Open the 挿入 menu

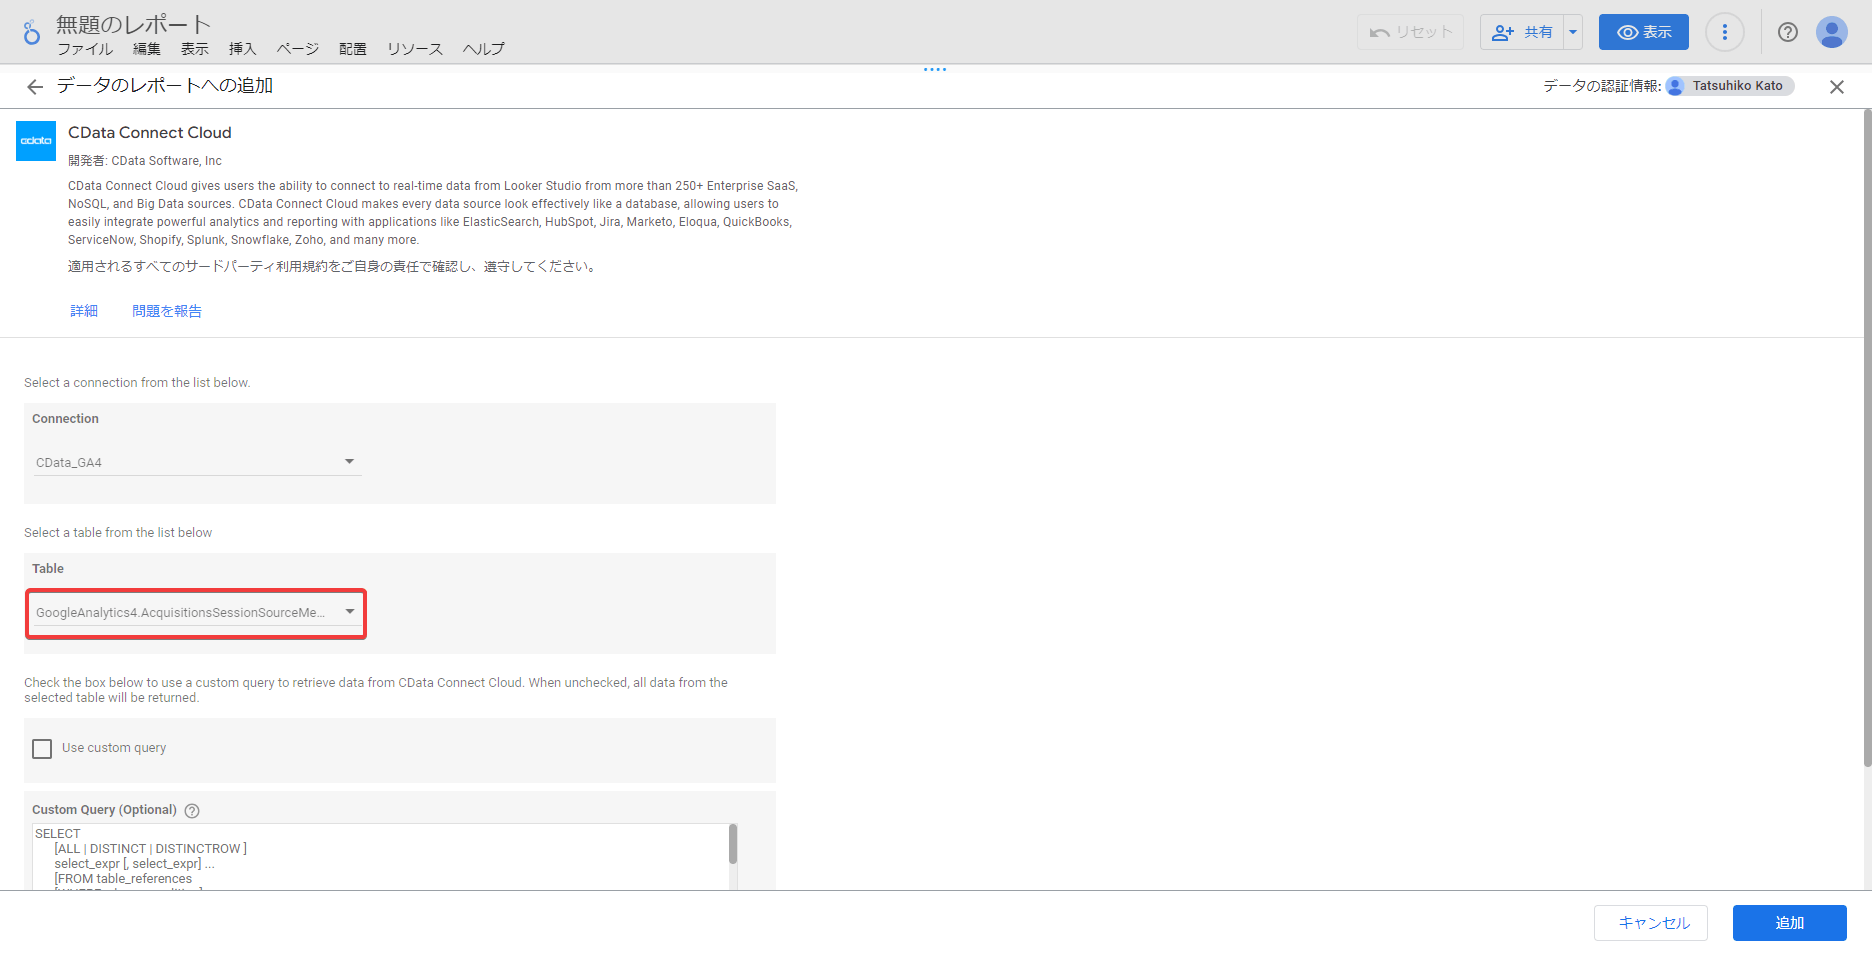coord(243,49)
